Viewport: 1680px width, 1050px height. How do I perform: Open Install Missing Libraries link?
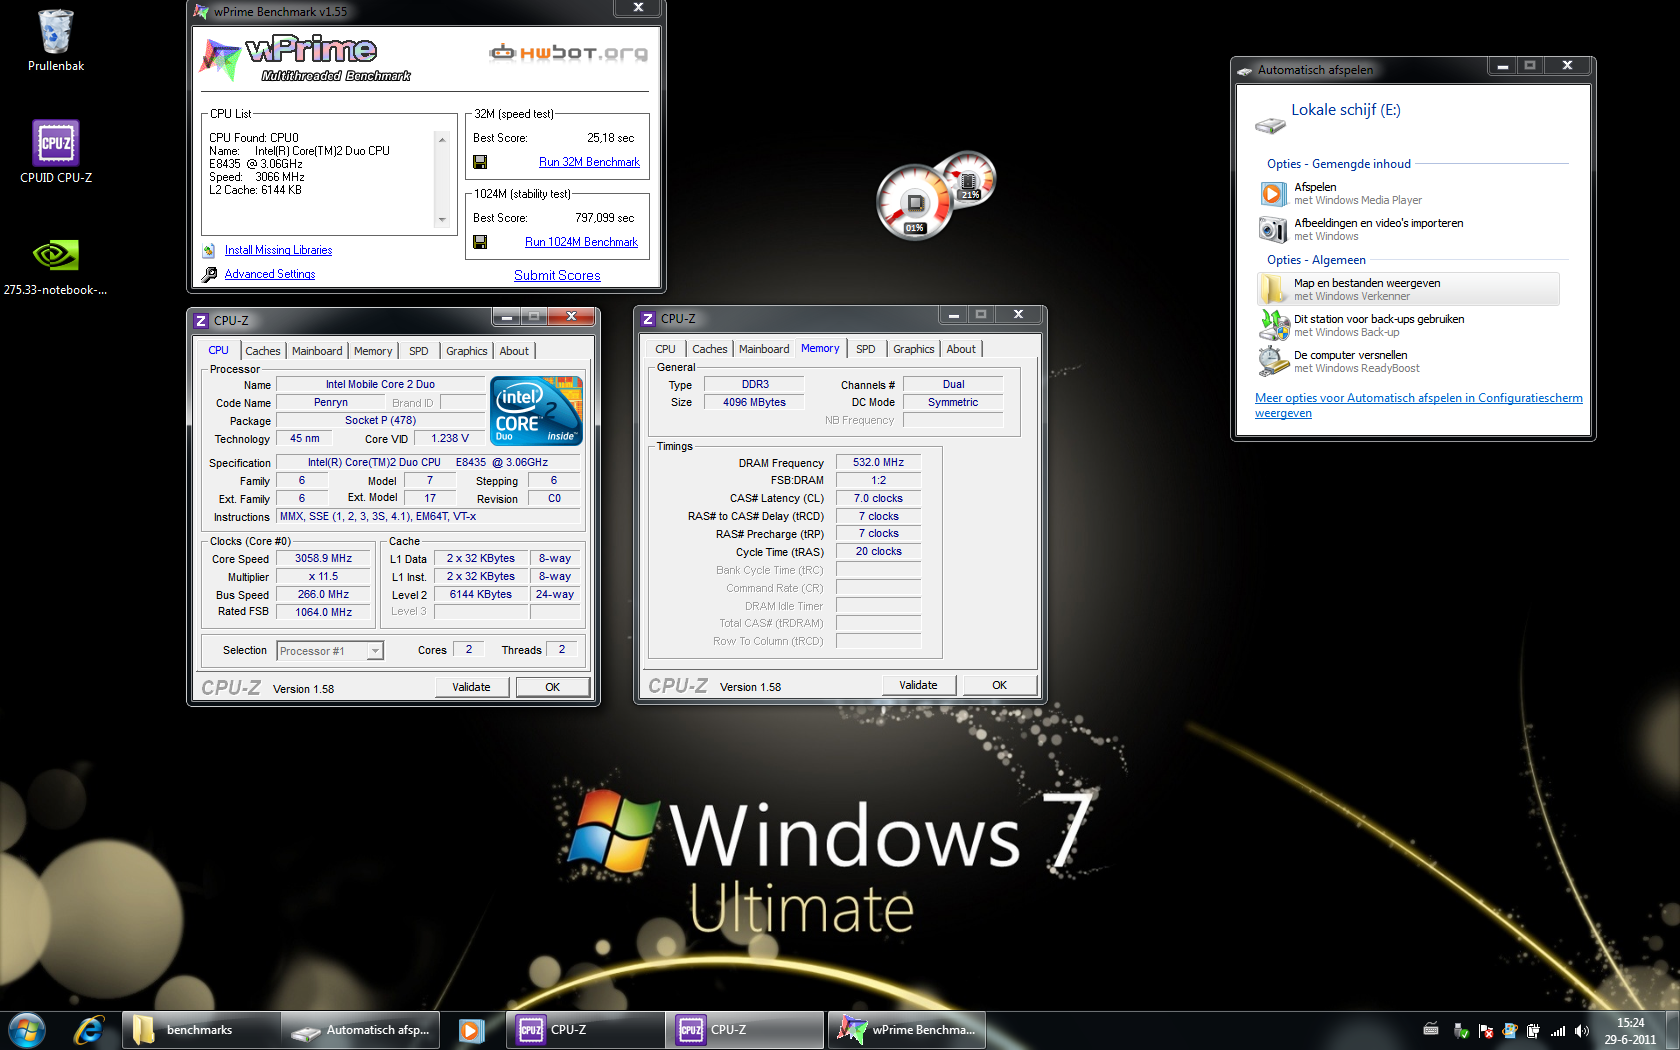[x=278, y=250]
